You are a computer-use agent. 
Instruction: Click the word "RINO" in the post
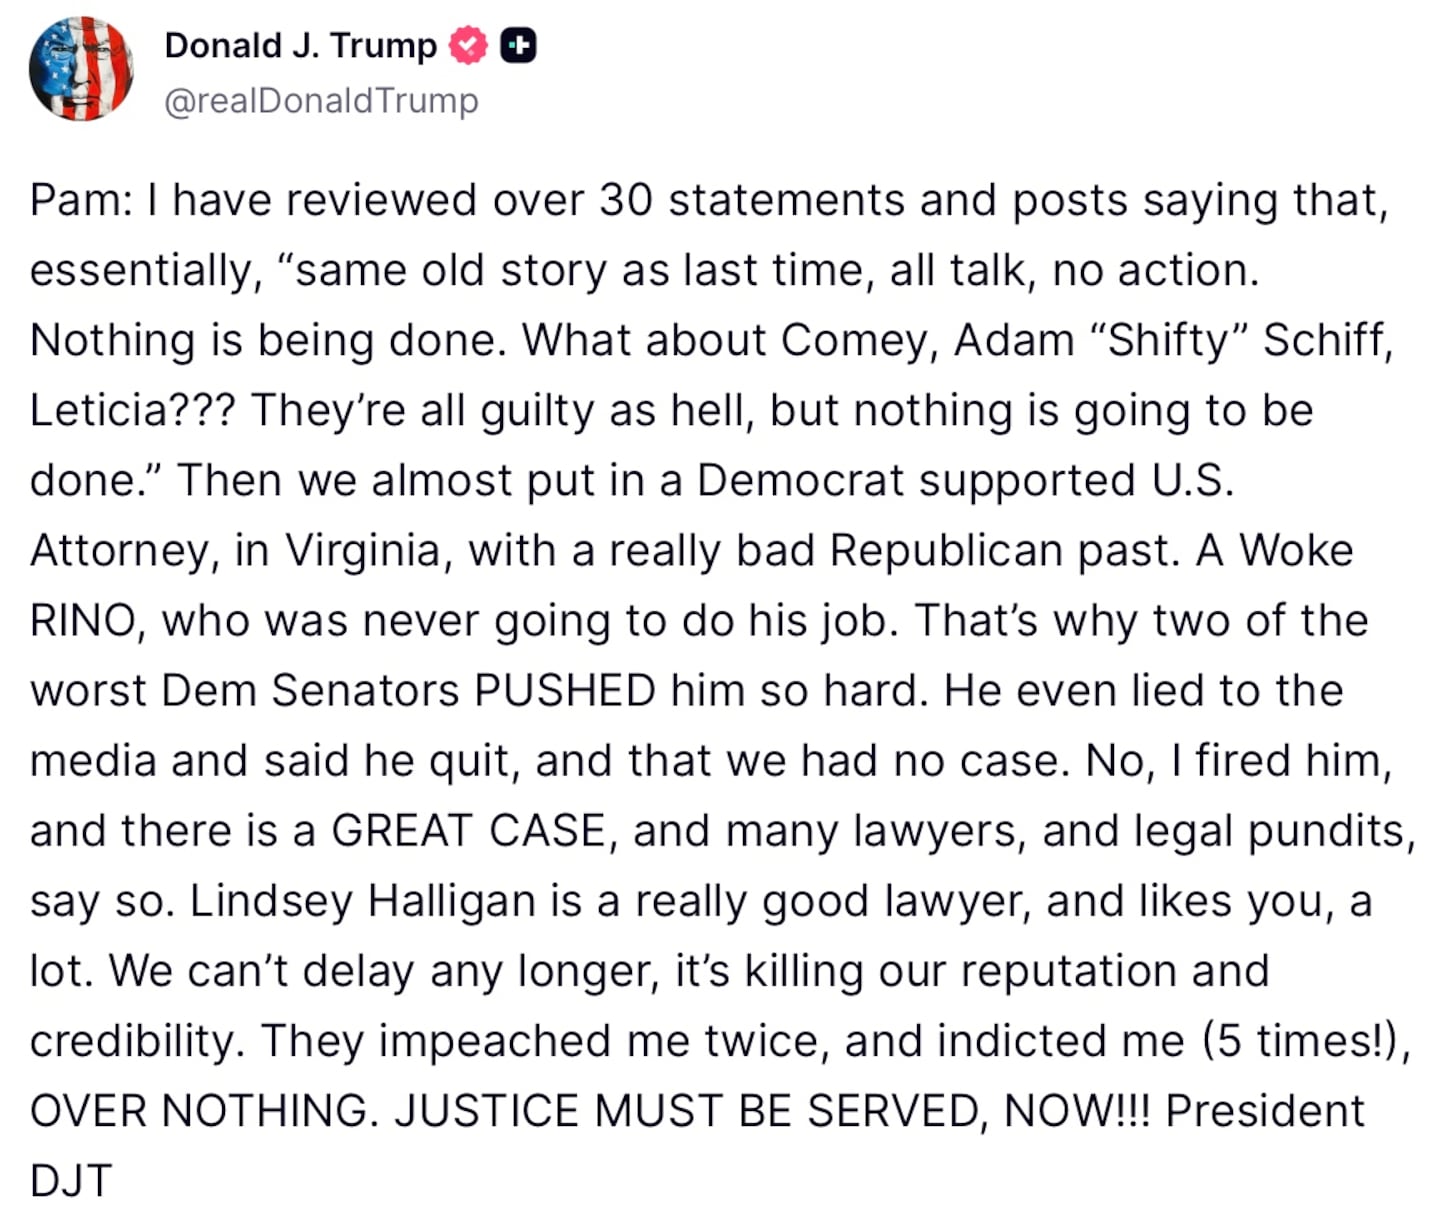pyautogui.click(x=82, y=621)
